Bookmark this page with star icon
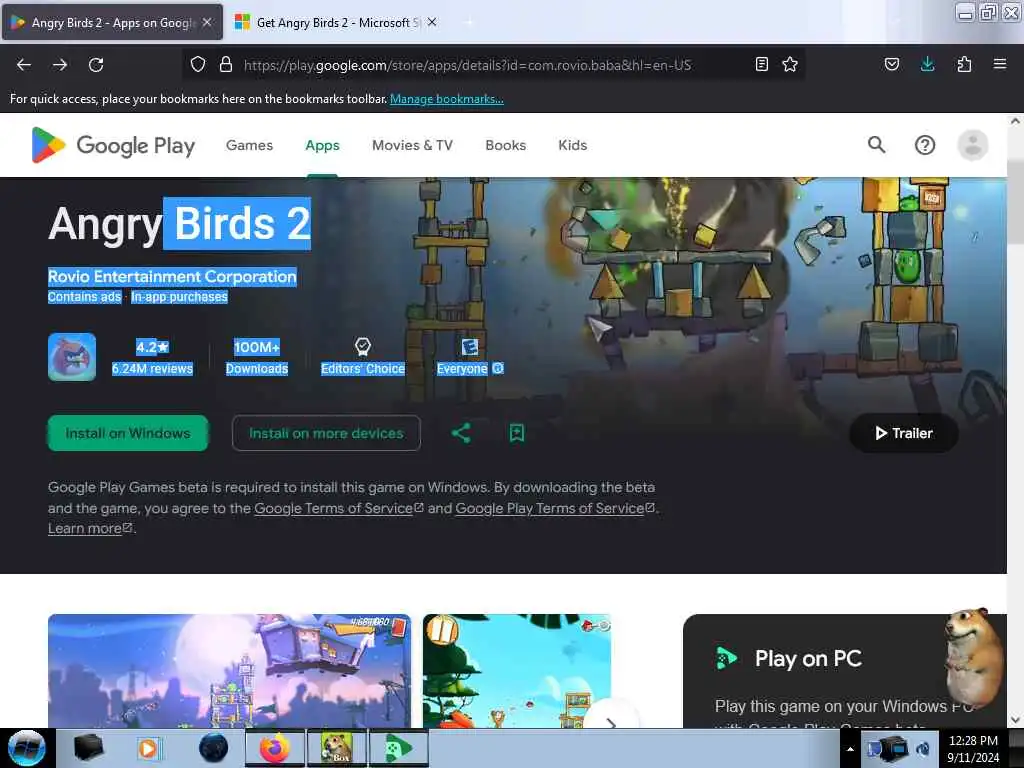 coord(790,64)
